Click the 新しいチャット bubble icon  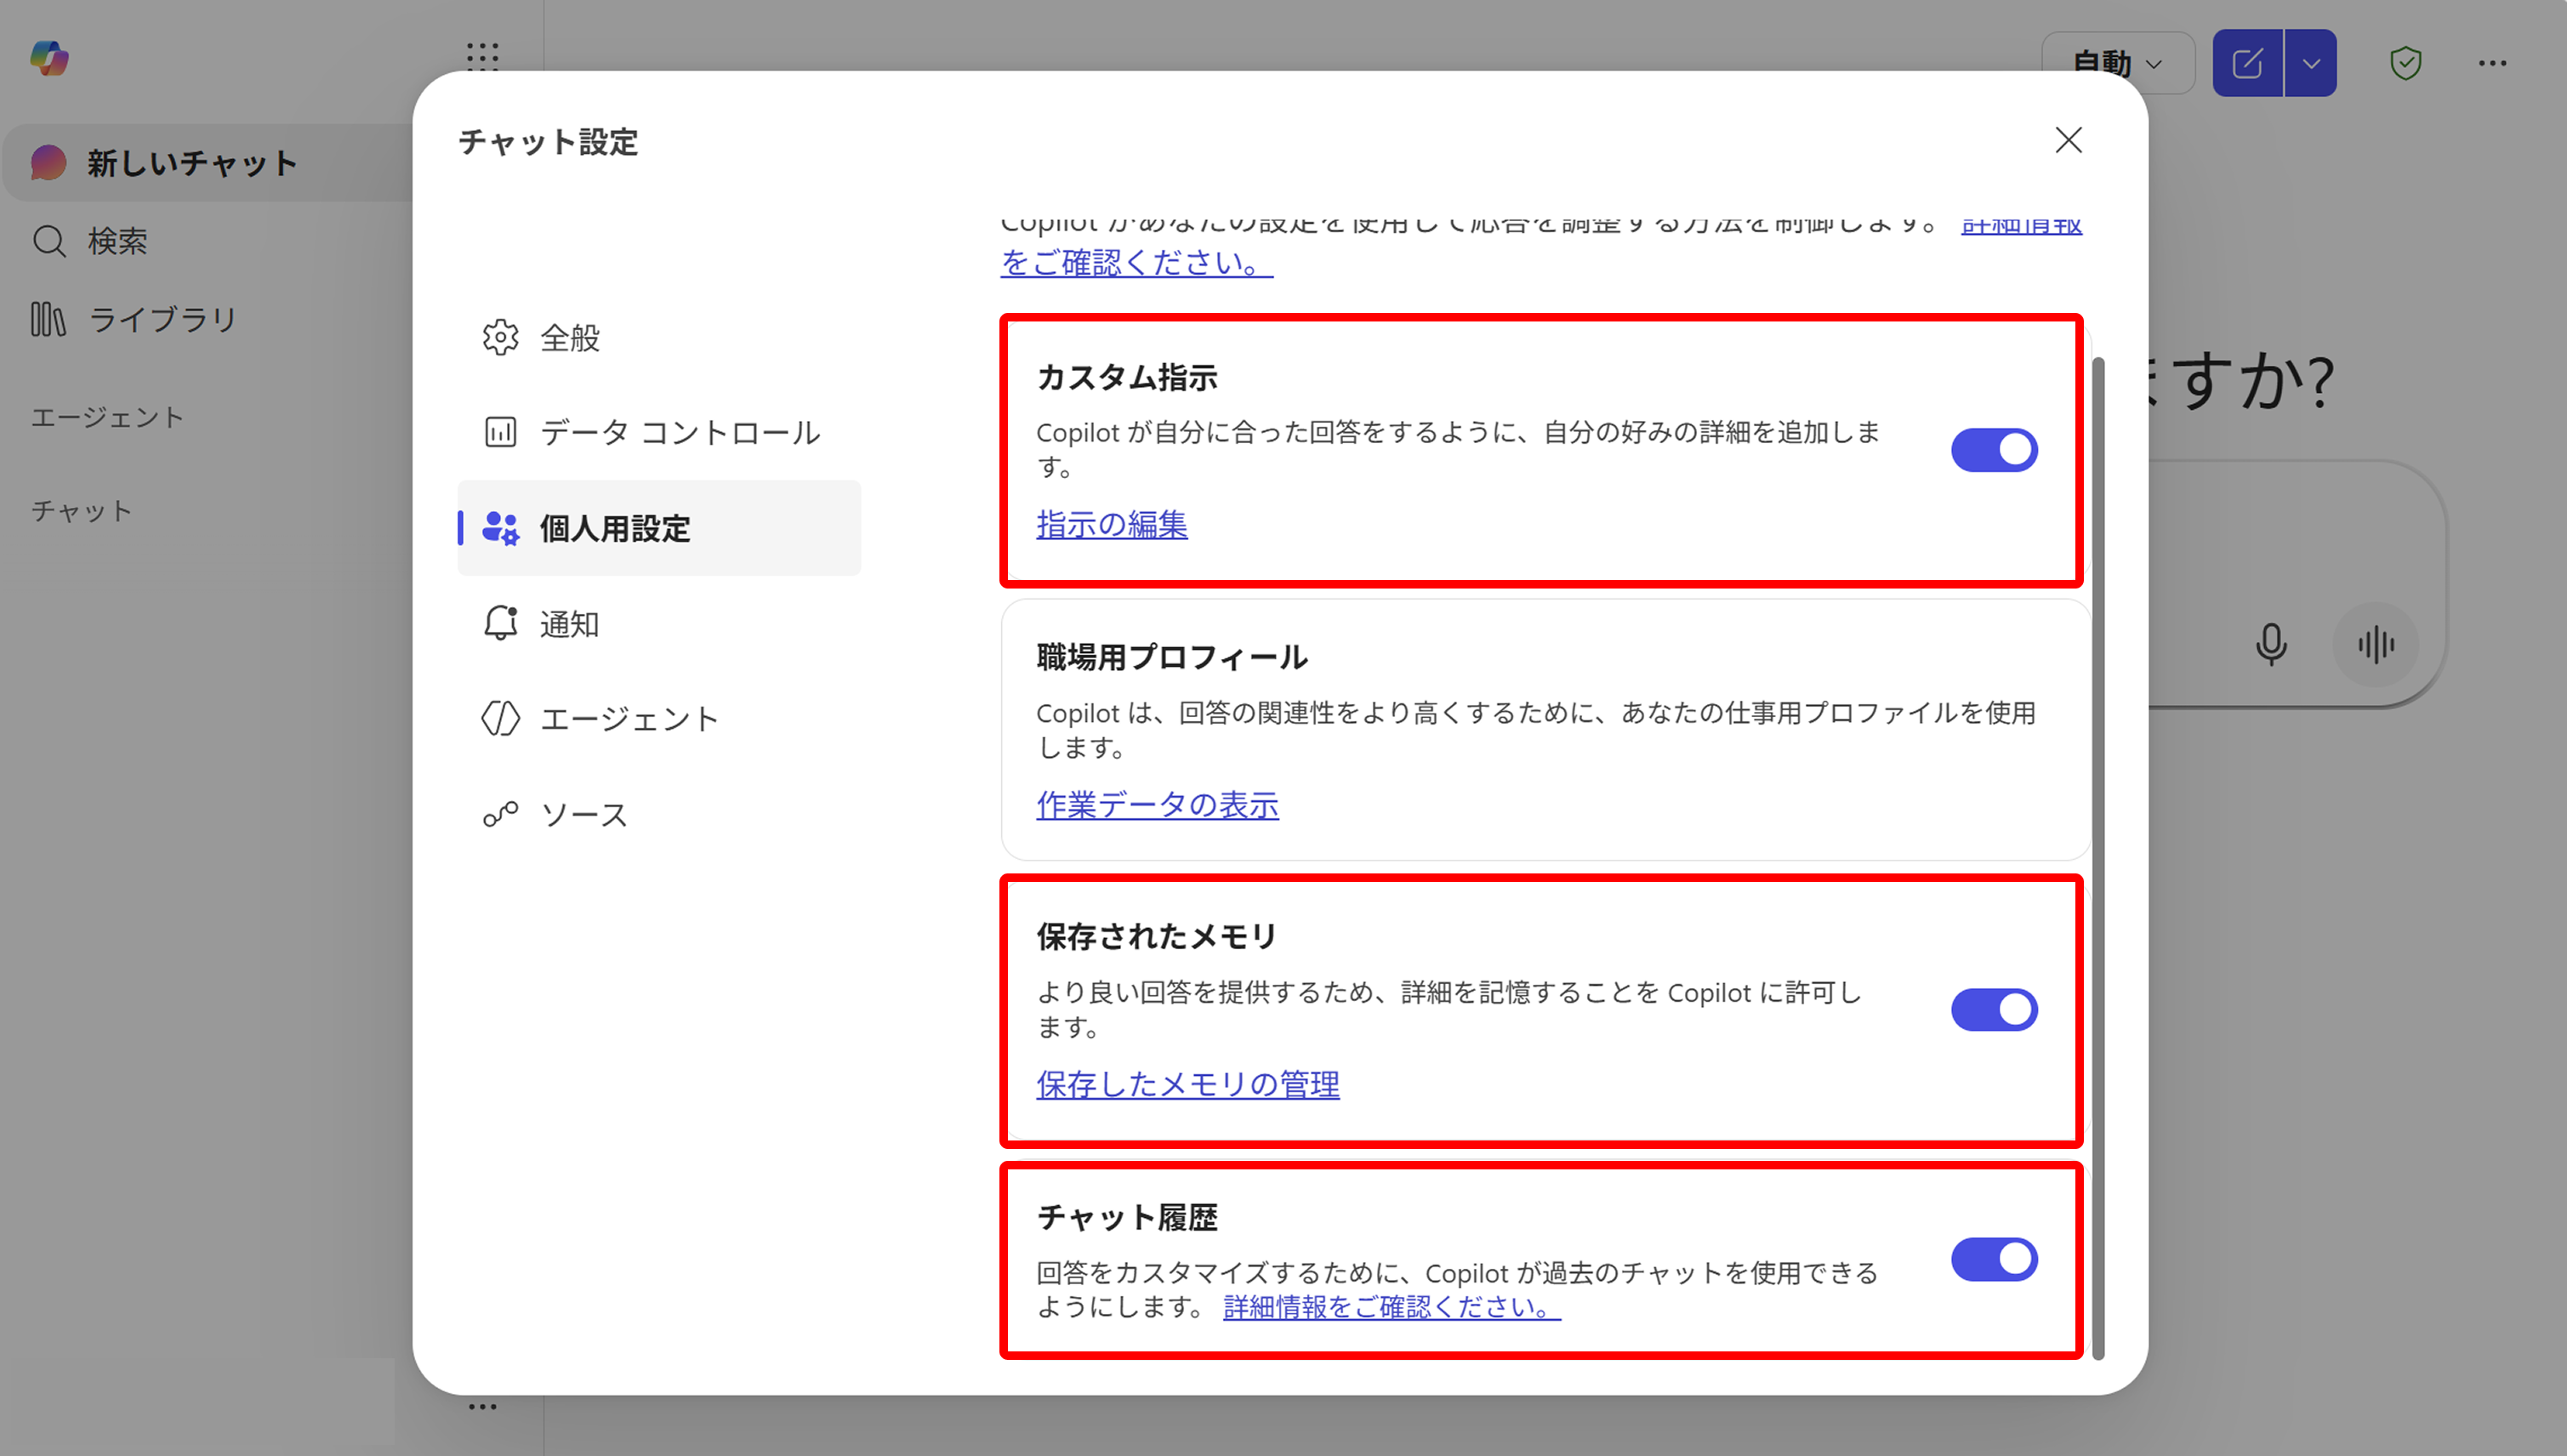[48, 162]
